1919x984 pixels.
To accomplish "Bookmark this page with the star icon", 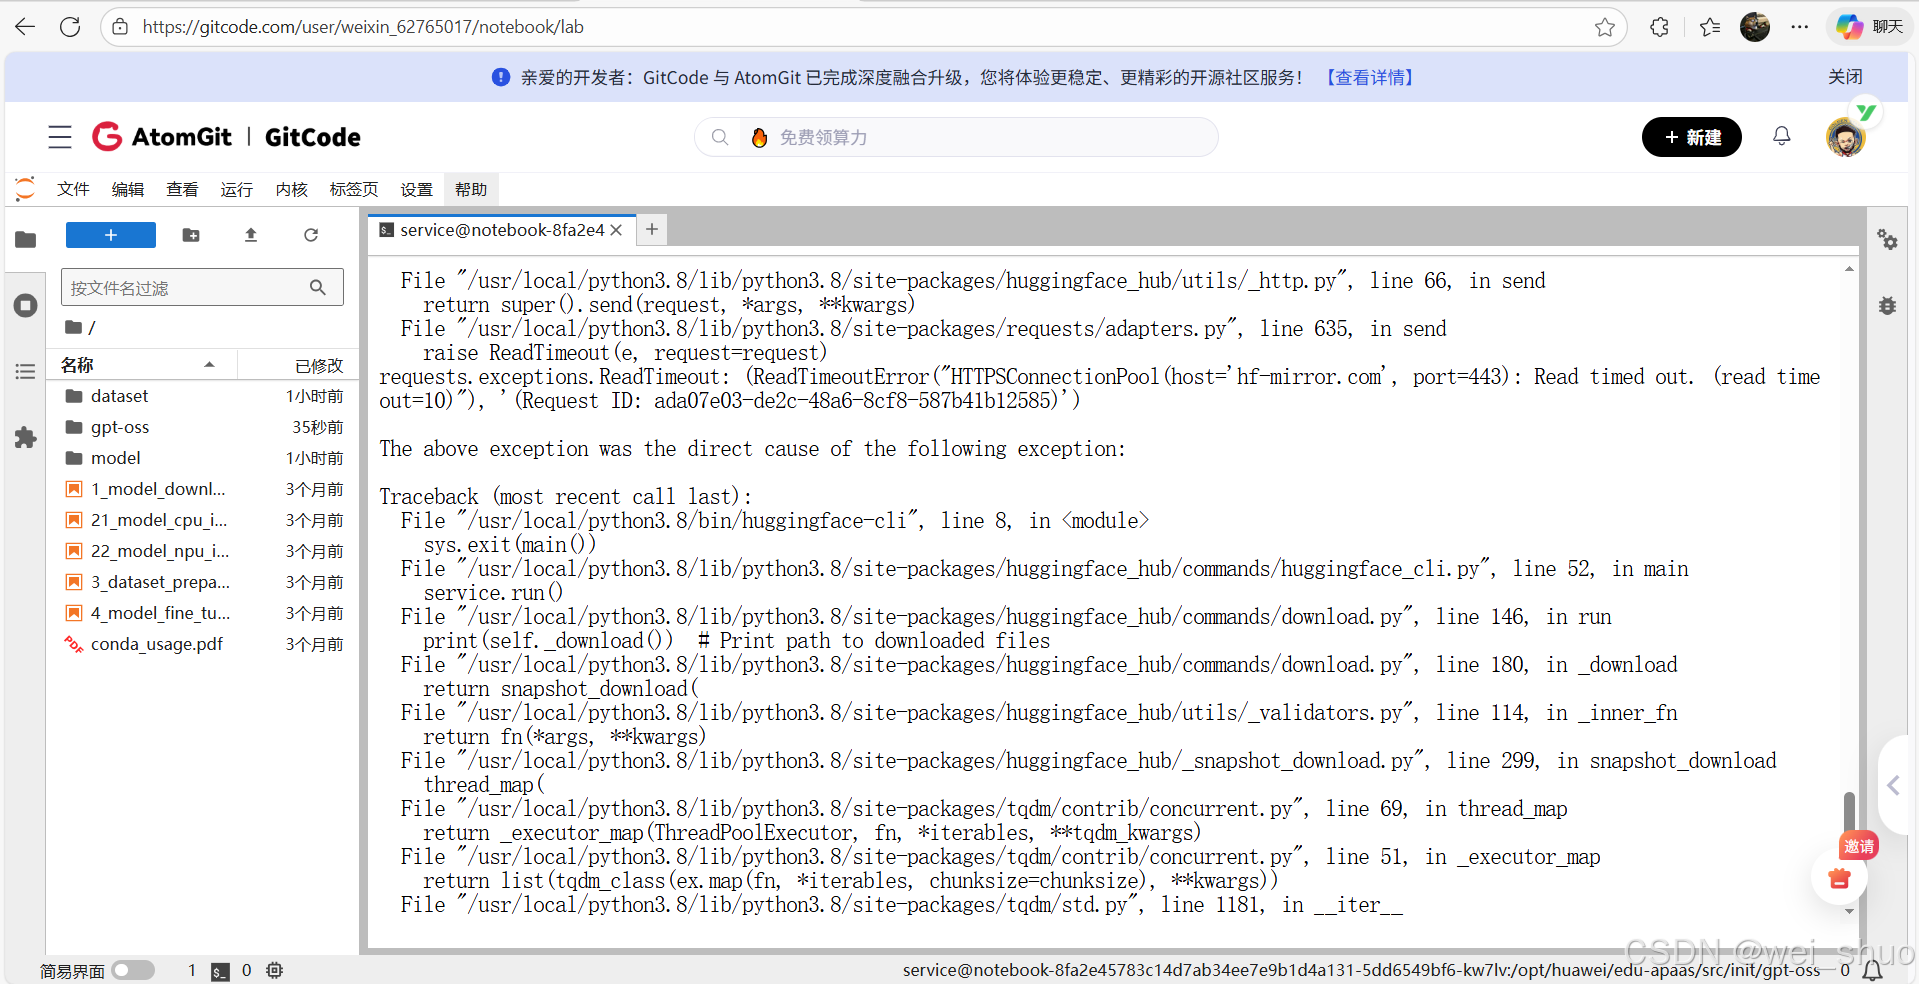I will (x=1605, y=27).
